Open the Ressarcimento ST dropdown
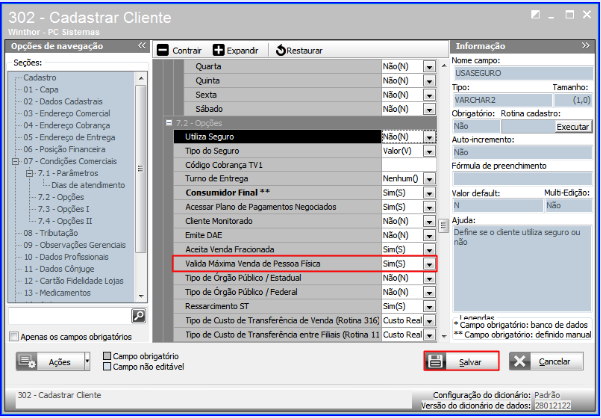 click(429, 306)
